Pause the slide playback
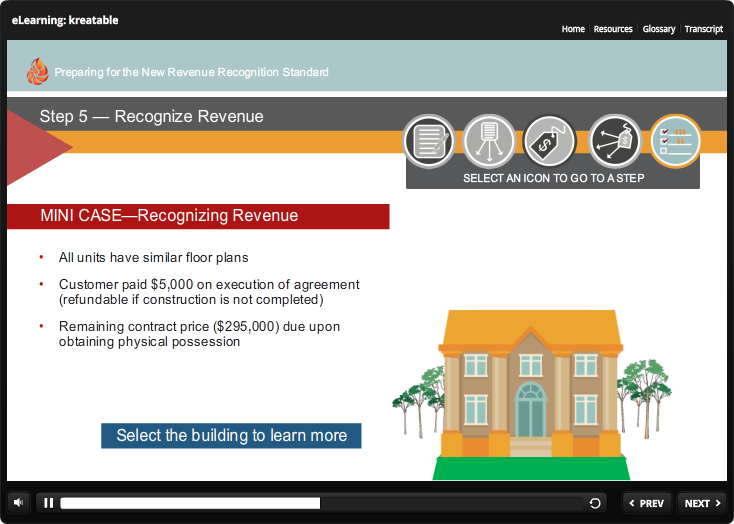This screenshot has height=524, width=734. pos(48,503)
